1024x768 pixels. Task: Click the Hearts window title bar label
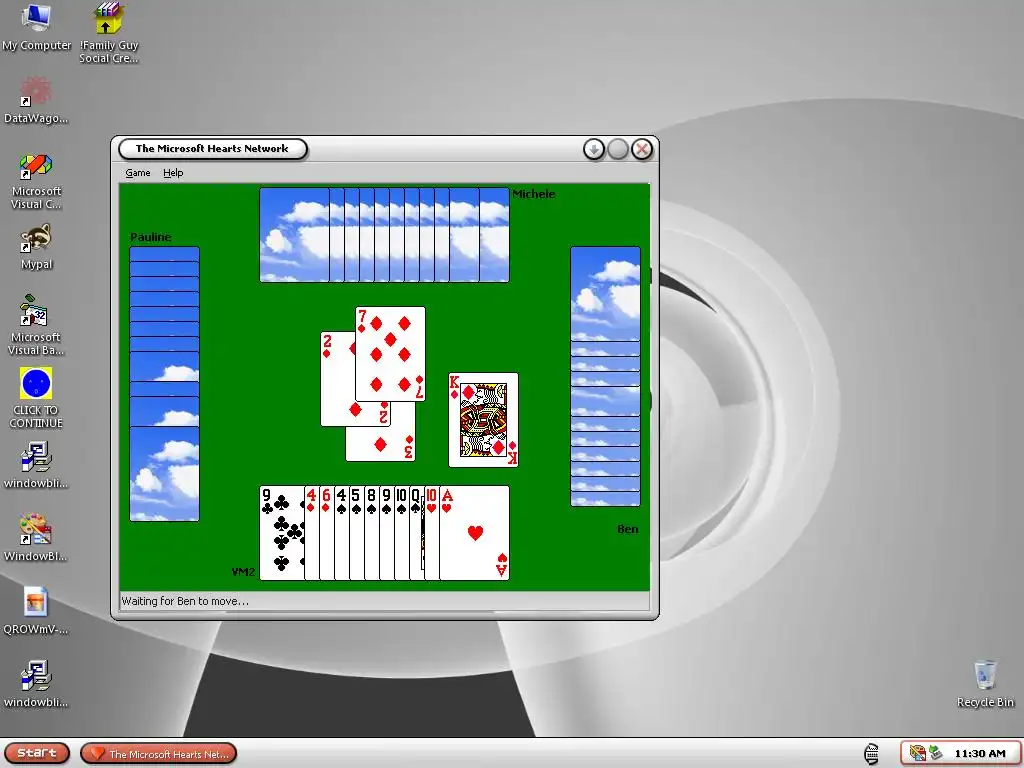coord(212,149)
